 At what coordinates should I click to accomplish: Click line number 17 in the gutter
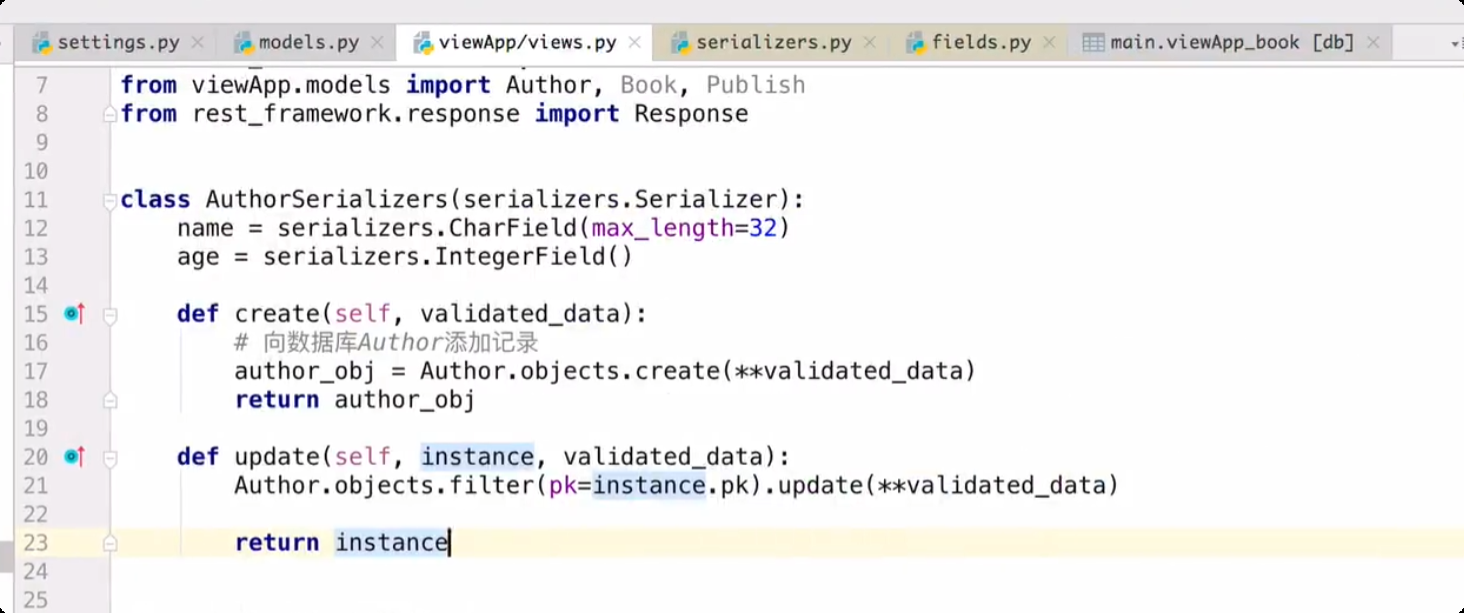(x=35, y=371)
